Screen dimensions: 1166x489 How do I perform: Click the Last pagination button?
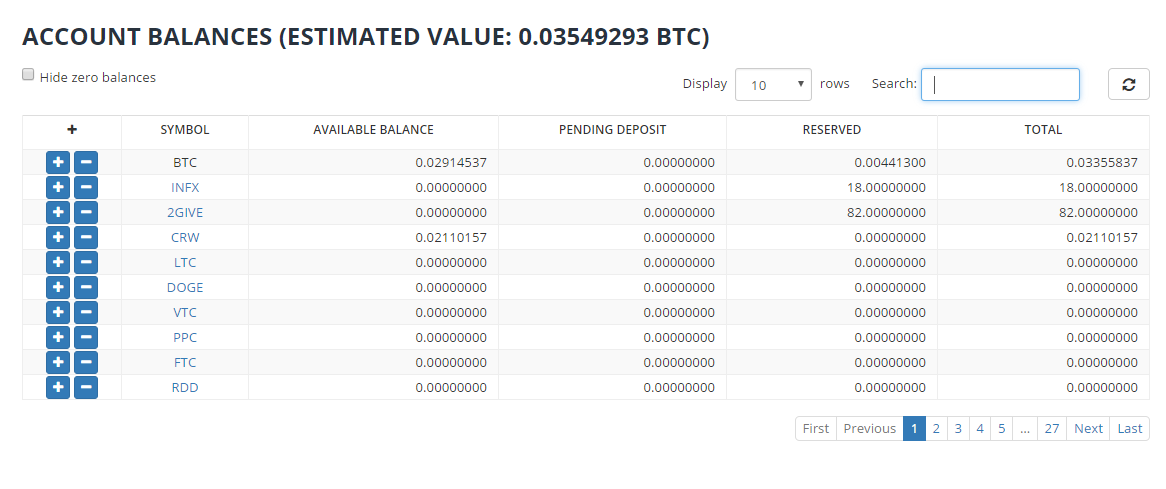coord(1130,429)
